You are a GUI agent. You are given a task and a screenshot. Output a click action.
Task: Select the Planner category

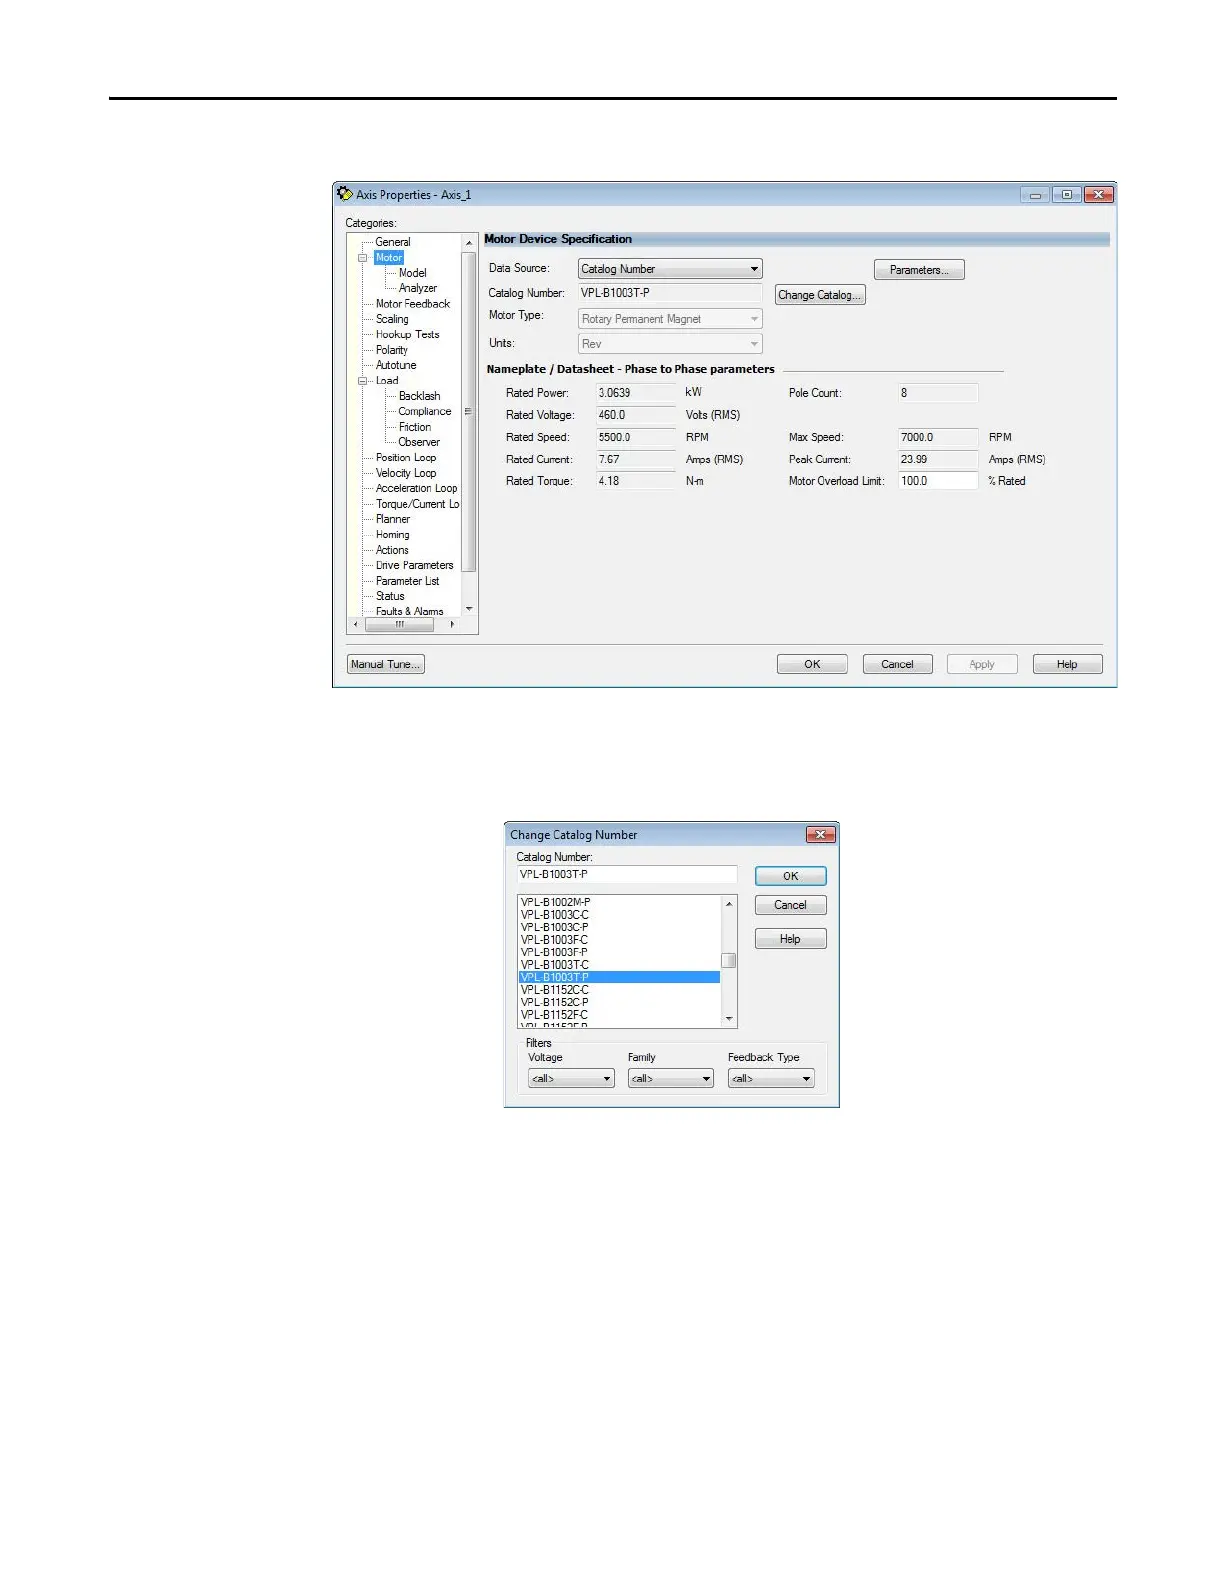point(392,519)
